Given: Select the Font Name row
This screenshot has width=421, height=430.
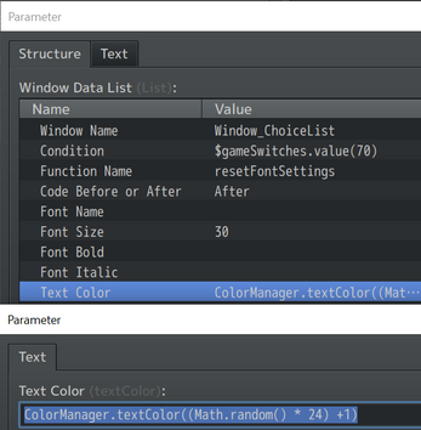Looking at the screenshot, I should pos(220,212).
